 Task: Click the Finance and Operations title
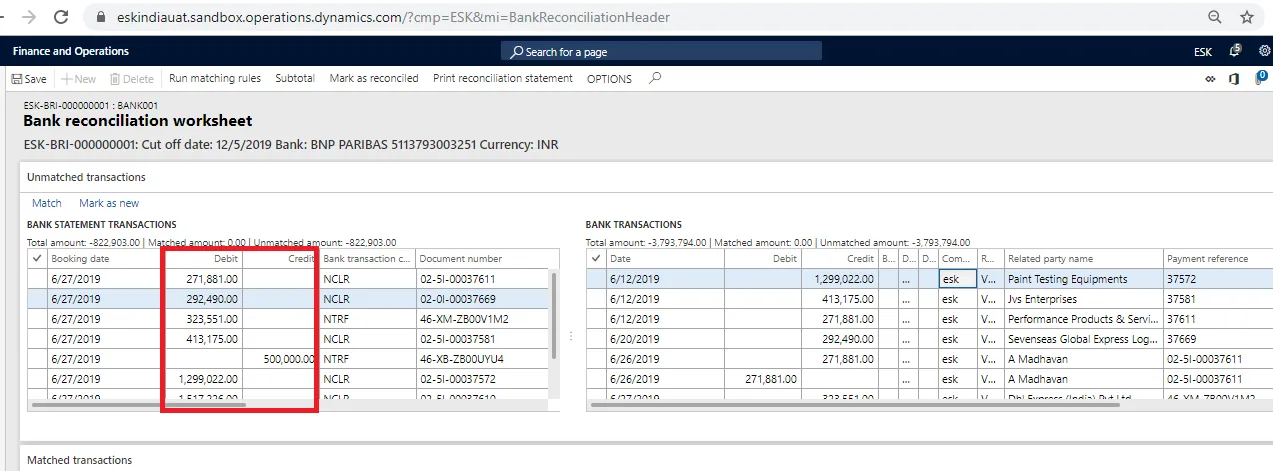pyautogui.click(x=71, y=51)
